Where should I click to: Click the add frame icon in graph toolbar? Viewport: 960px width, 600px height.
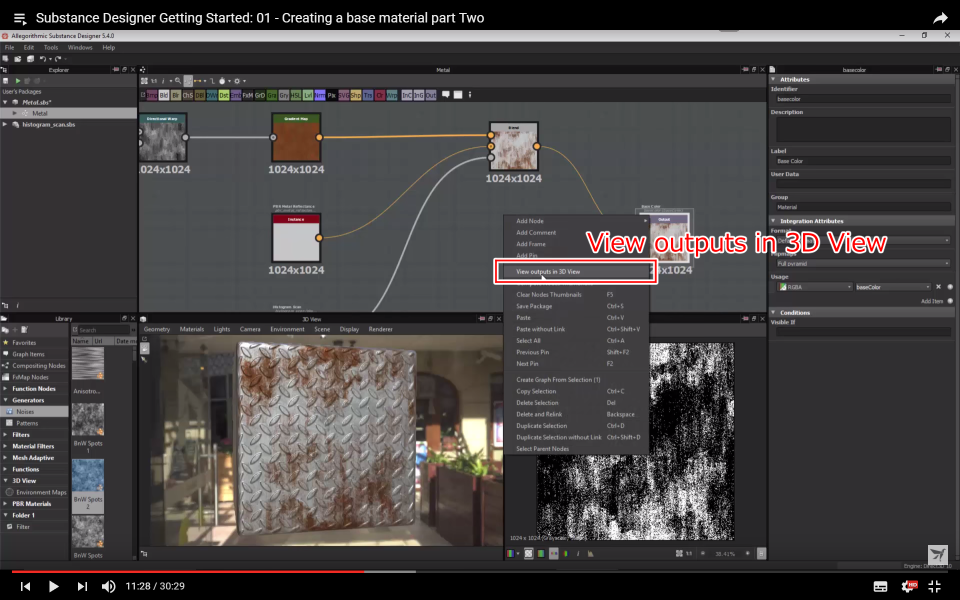(x=458, y=95)
